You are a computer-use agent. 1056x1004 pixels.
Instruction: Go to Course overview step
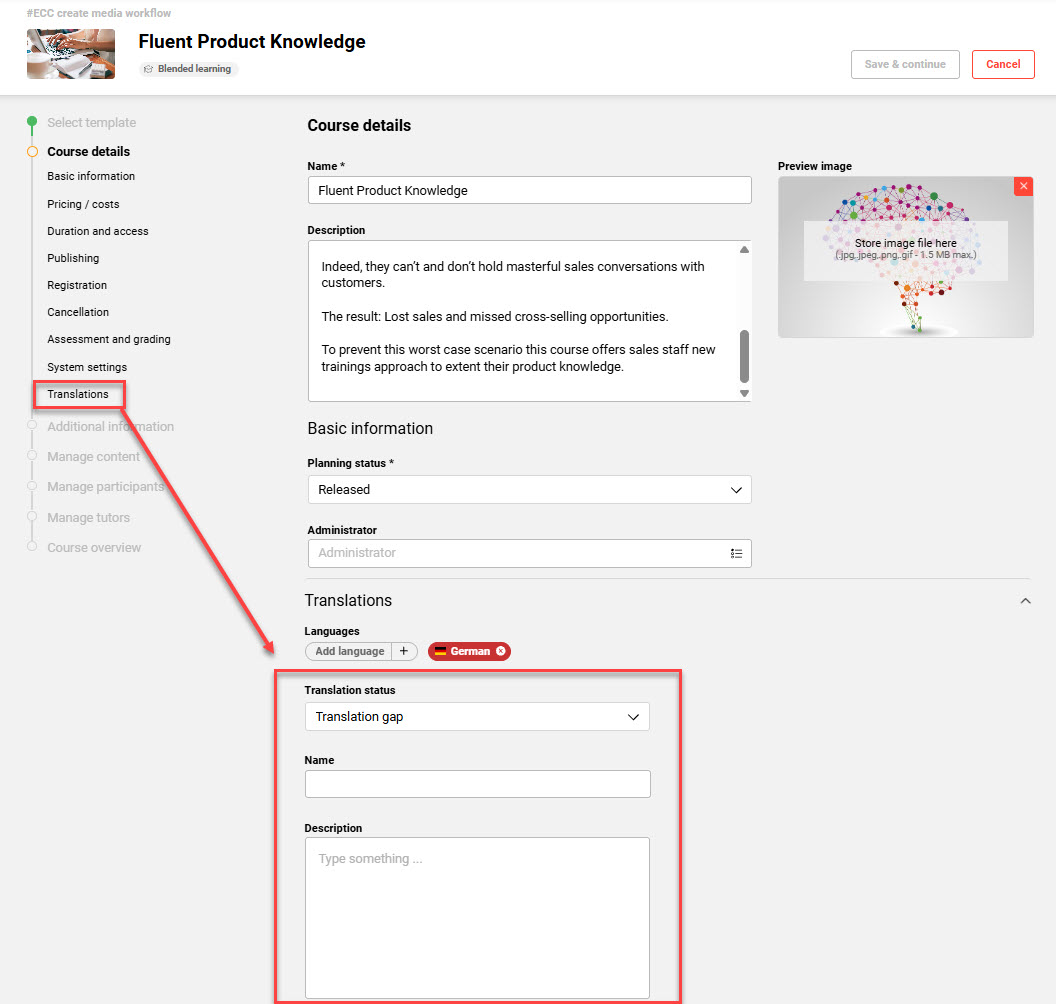coord(94,547)
